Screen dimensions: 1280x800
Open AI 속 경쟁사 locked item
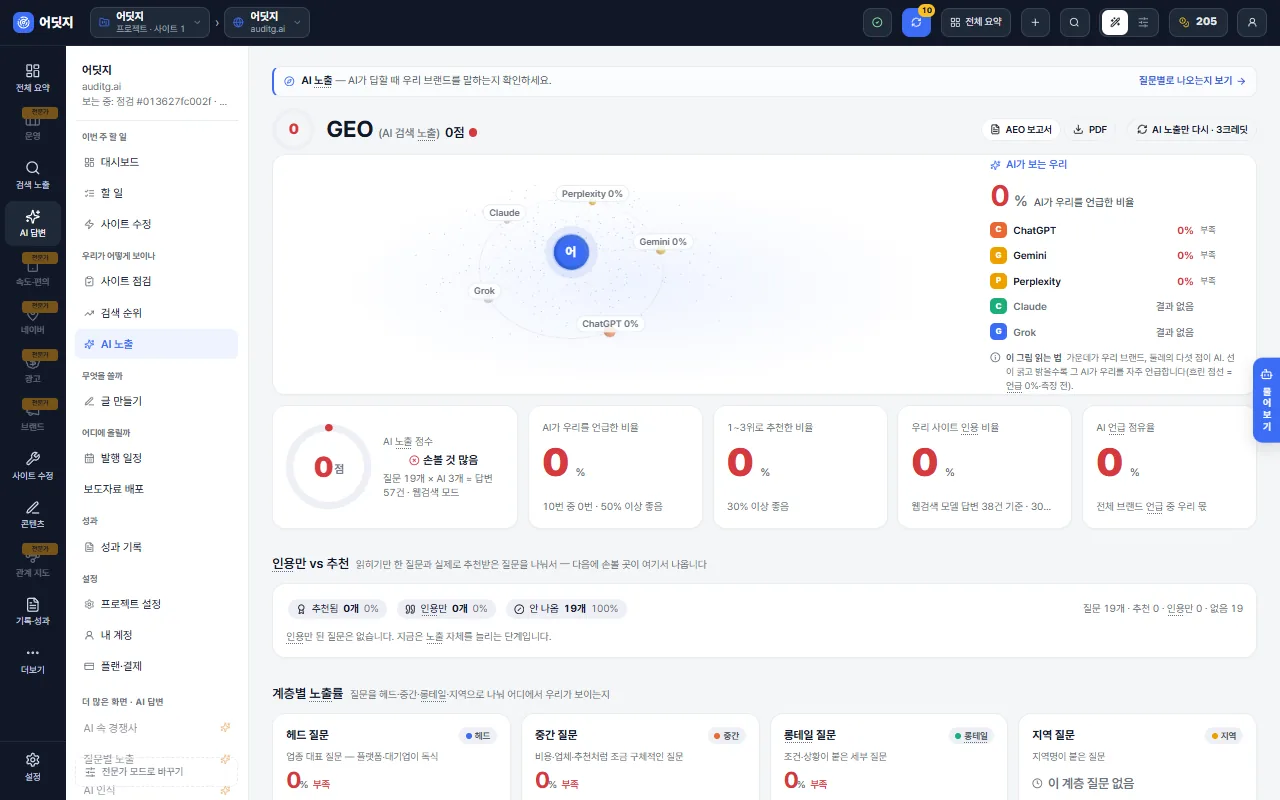click(x=156, y=728)
